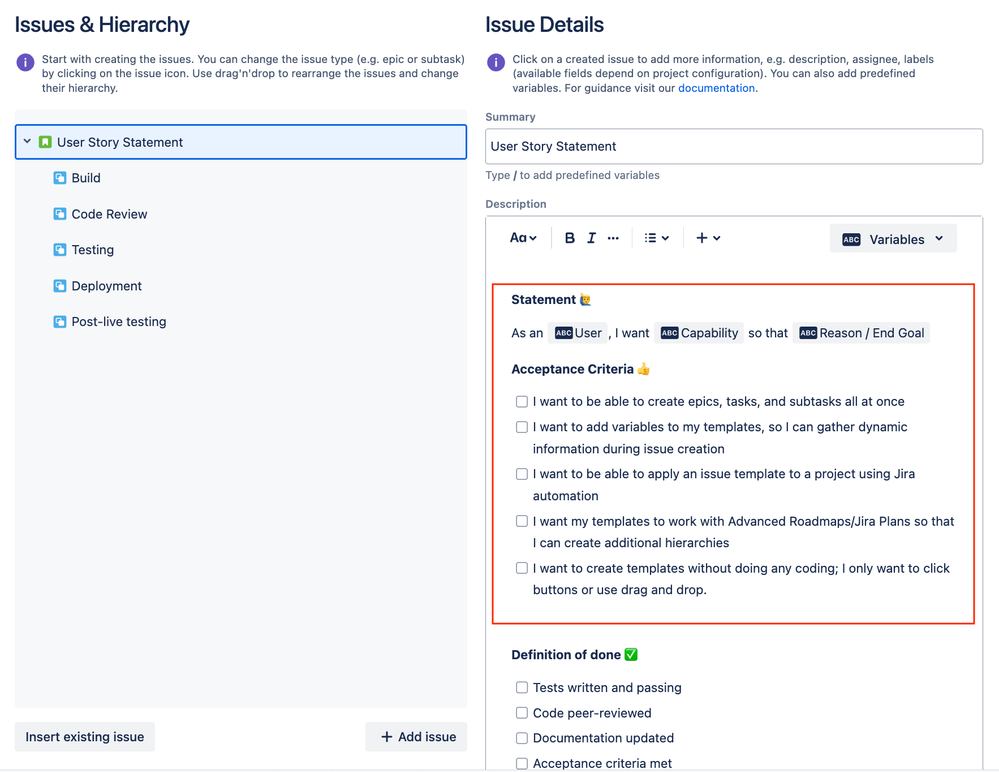Open the documentation link

coord(715,87)
